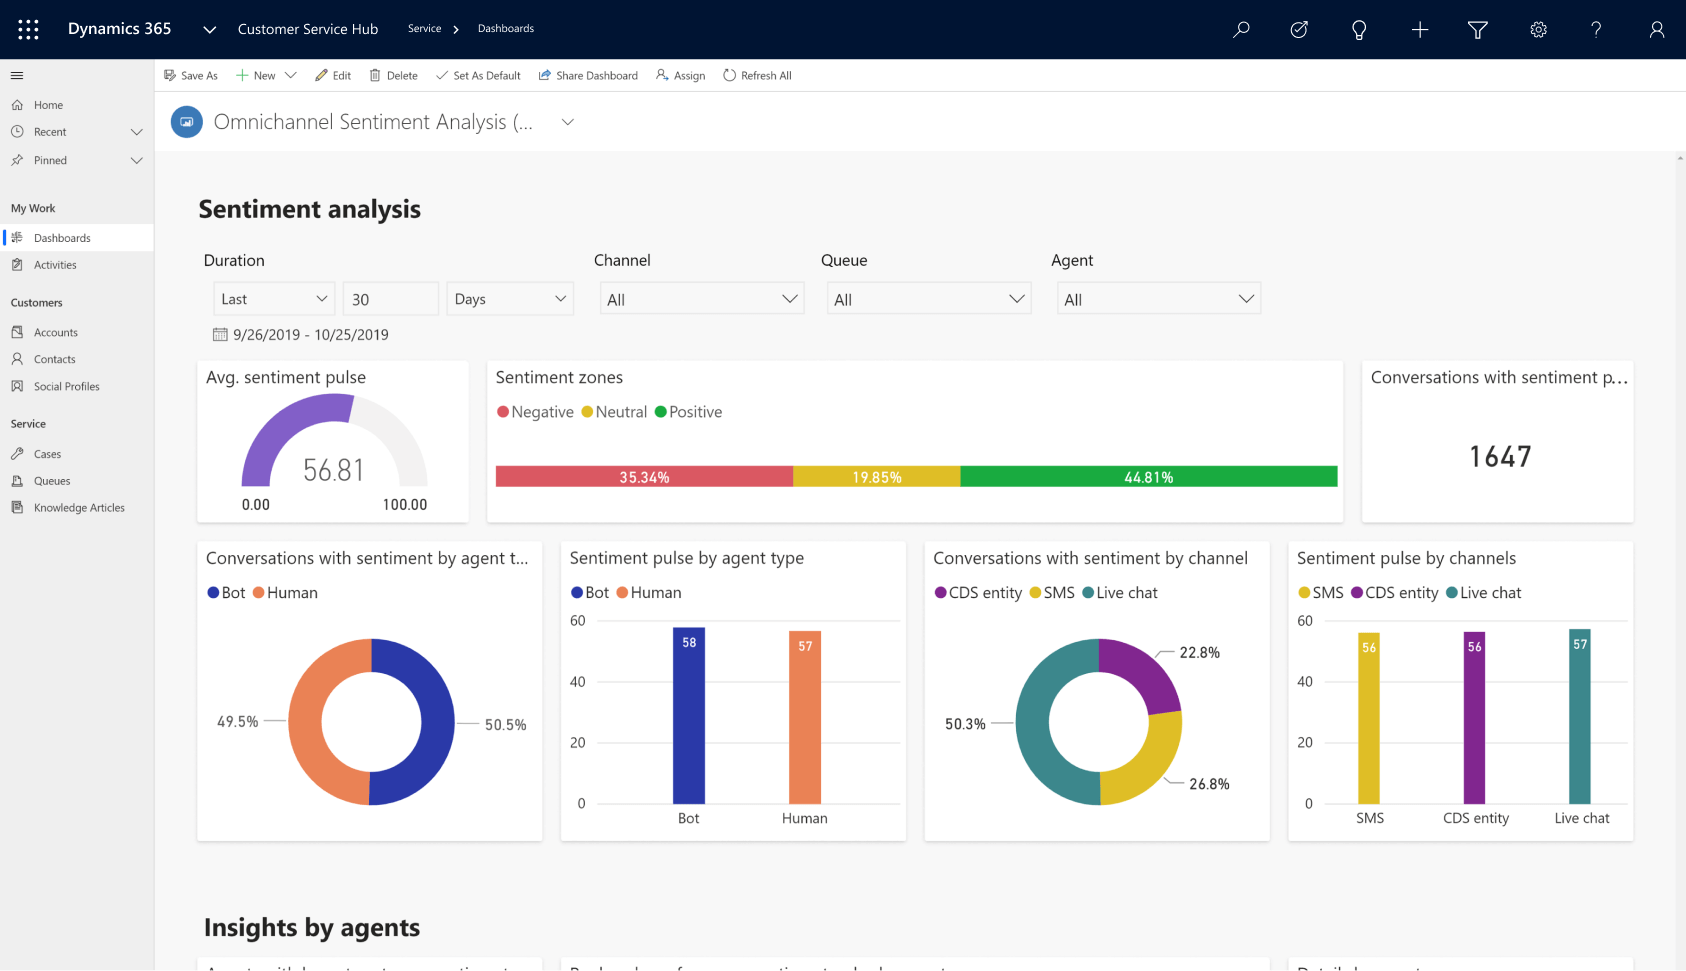Open the Channel filter dropdown
The image size is (1686, 971).
(x=702, y=299)
